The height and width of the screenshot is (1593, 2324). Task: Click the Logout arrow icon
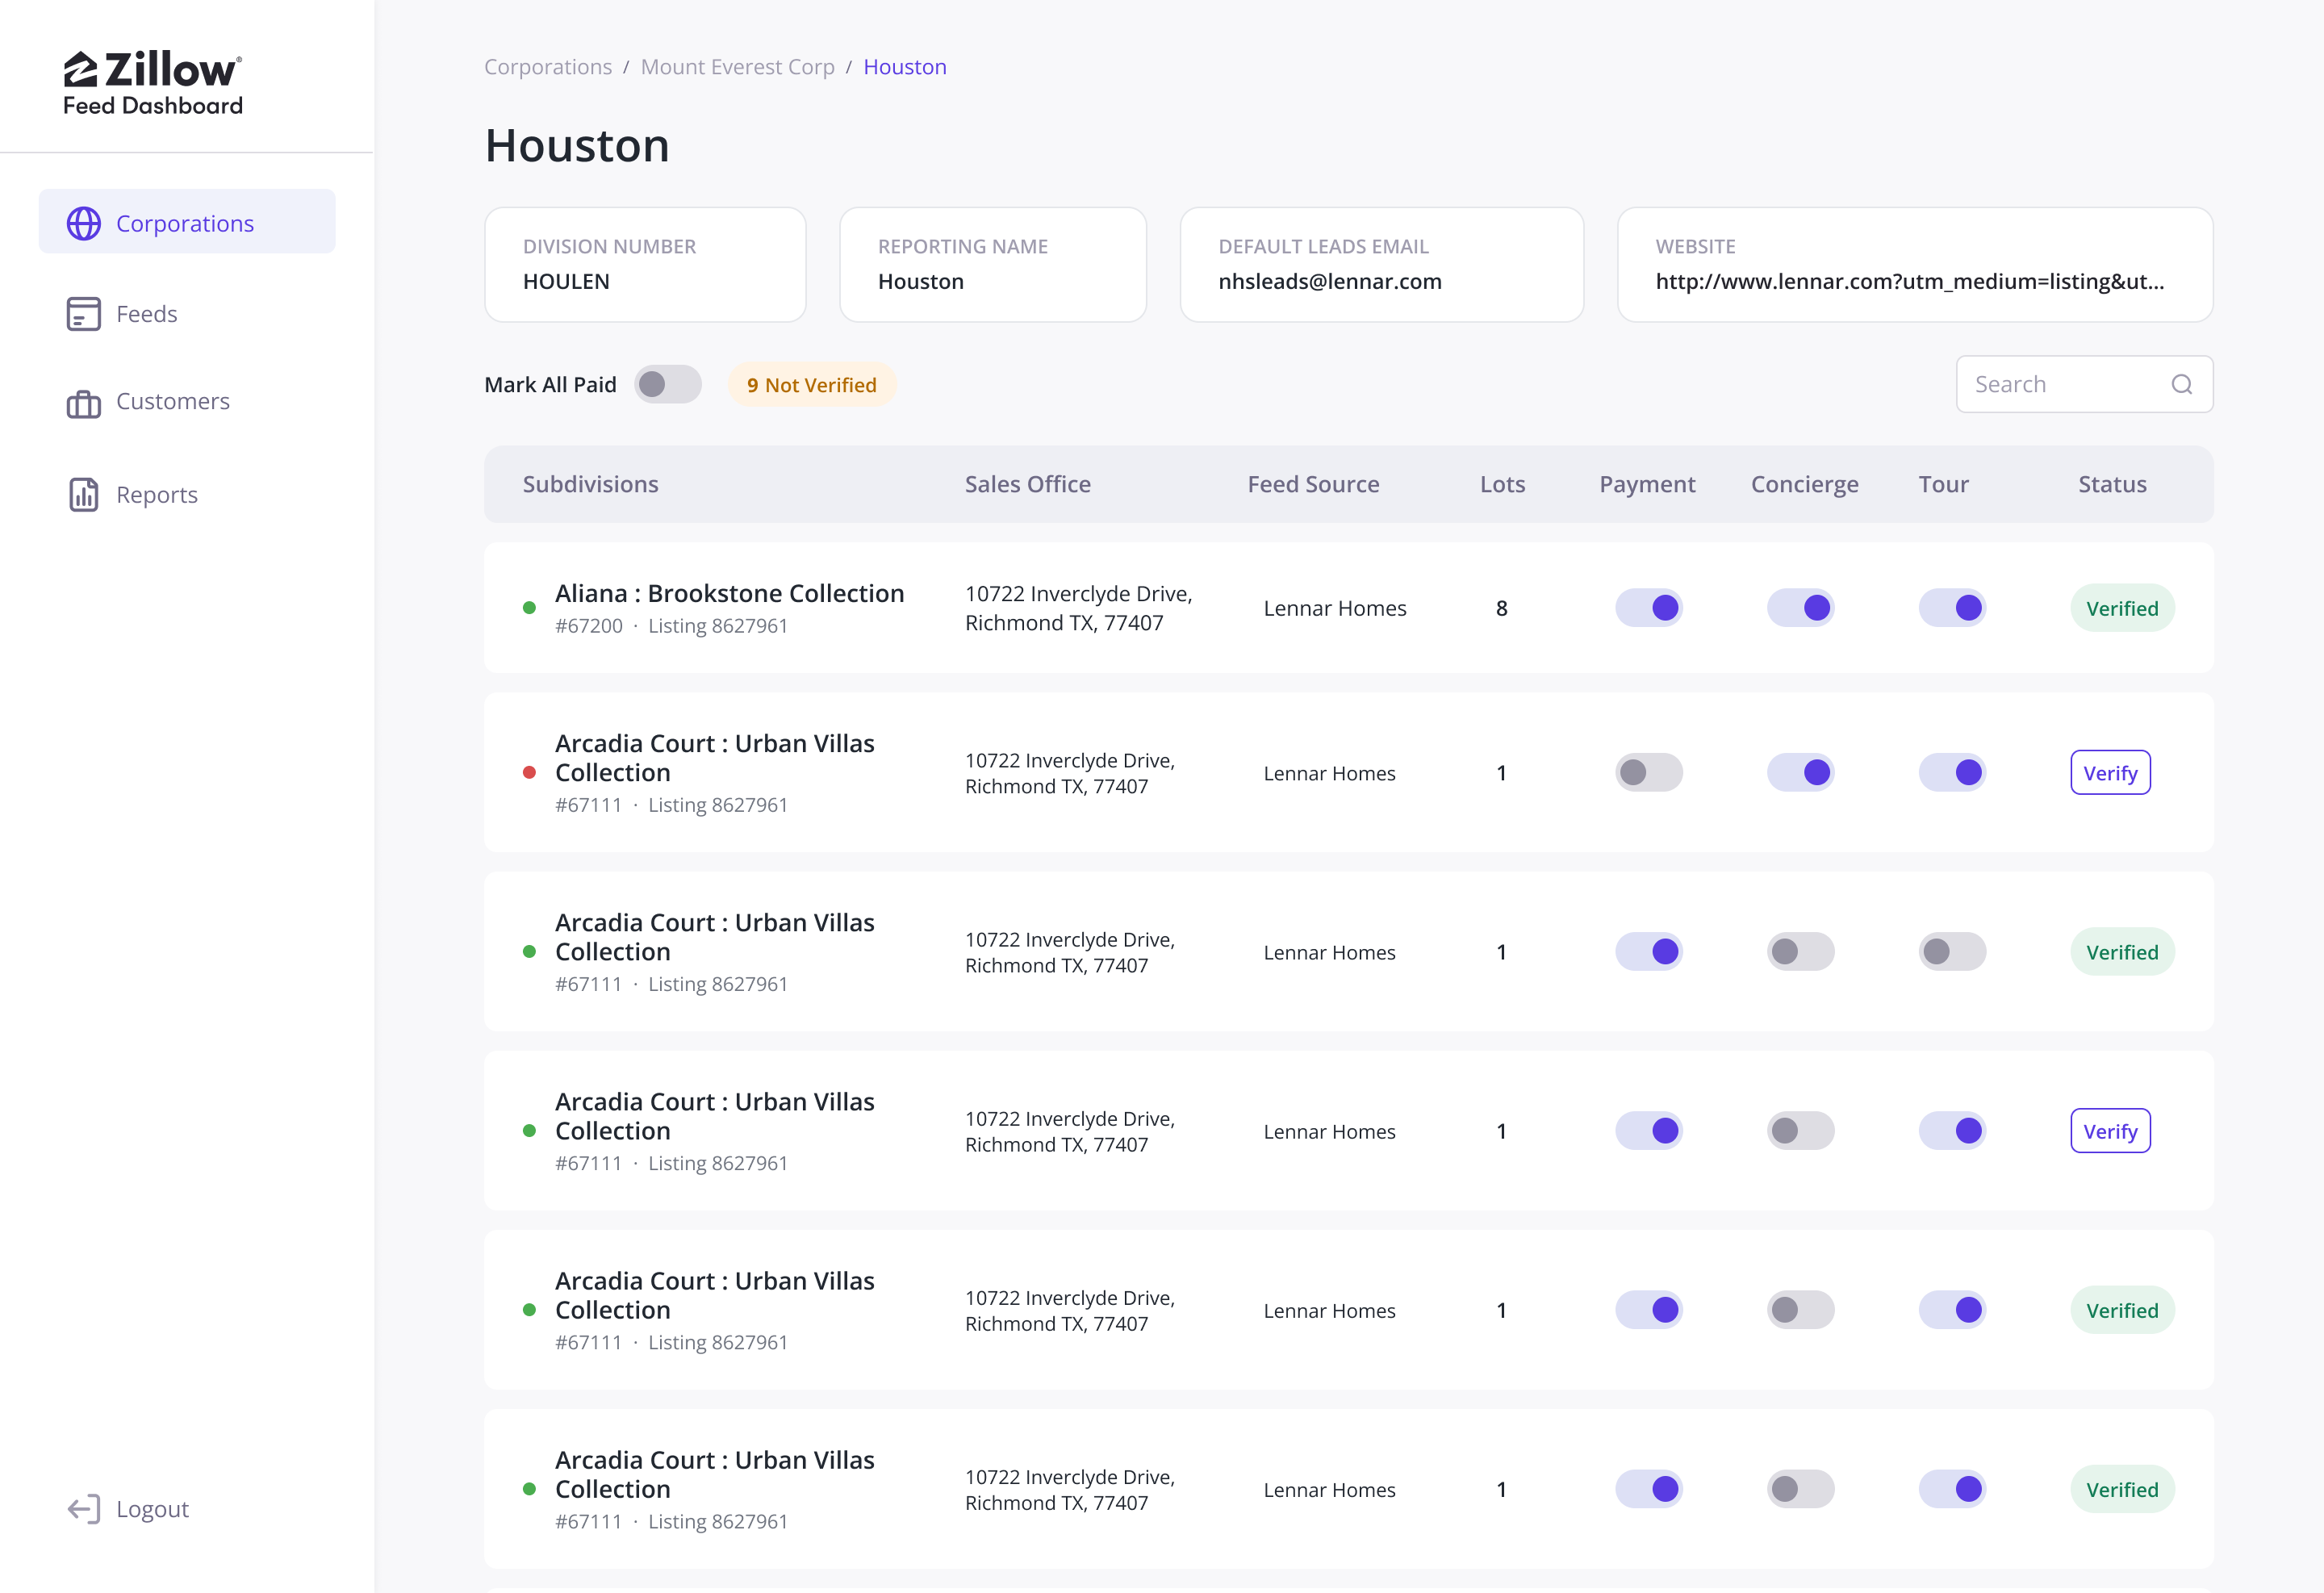click(84, 1509)
